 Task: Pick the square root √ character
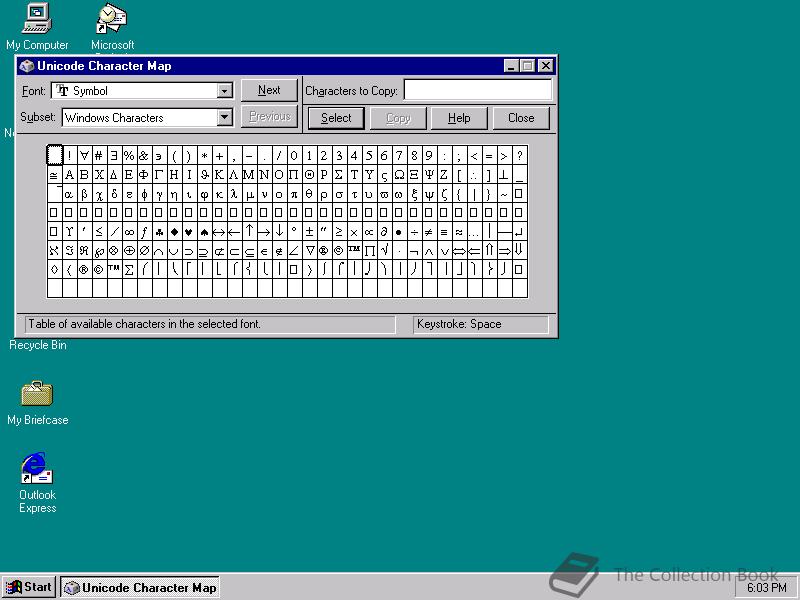pyautogui.click(x=384, y=251)
